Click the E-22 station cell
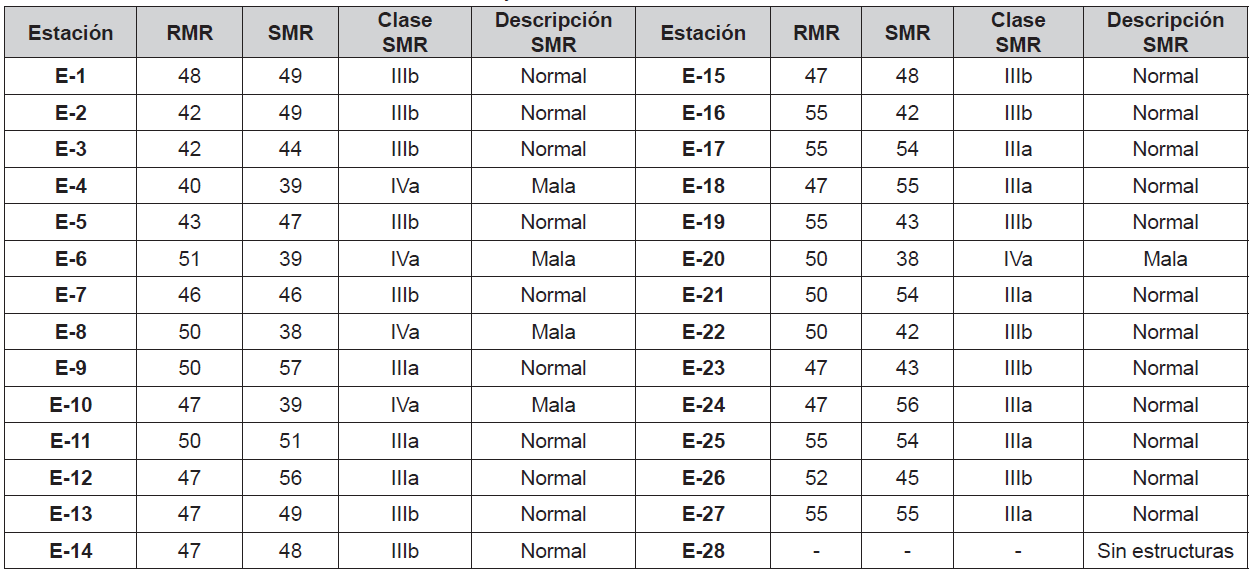 pos(703,332)
